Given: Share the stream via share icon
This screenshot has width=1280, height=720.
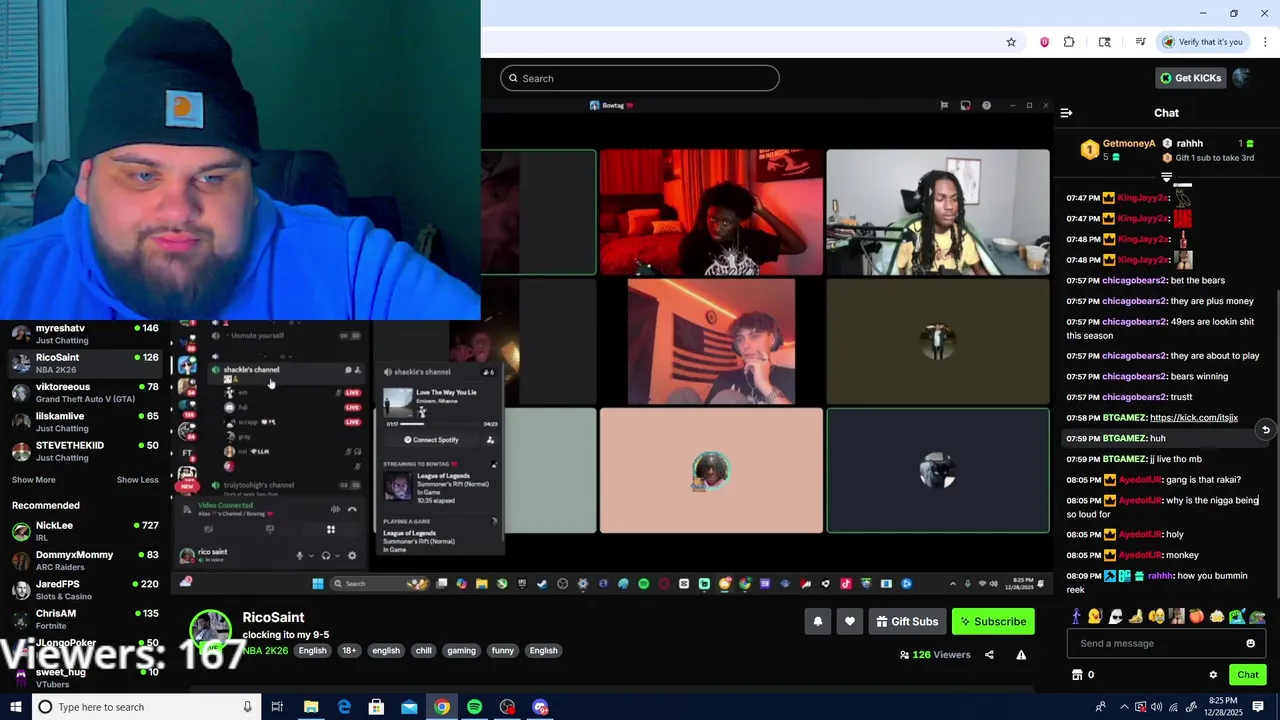Looking at the screenshot, I should pyautogui.click(x=989, y=655).
